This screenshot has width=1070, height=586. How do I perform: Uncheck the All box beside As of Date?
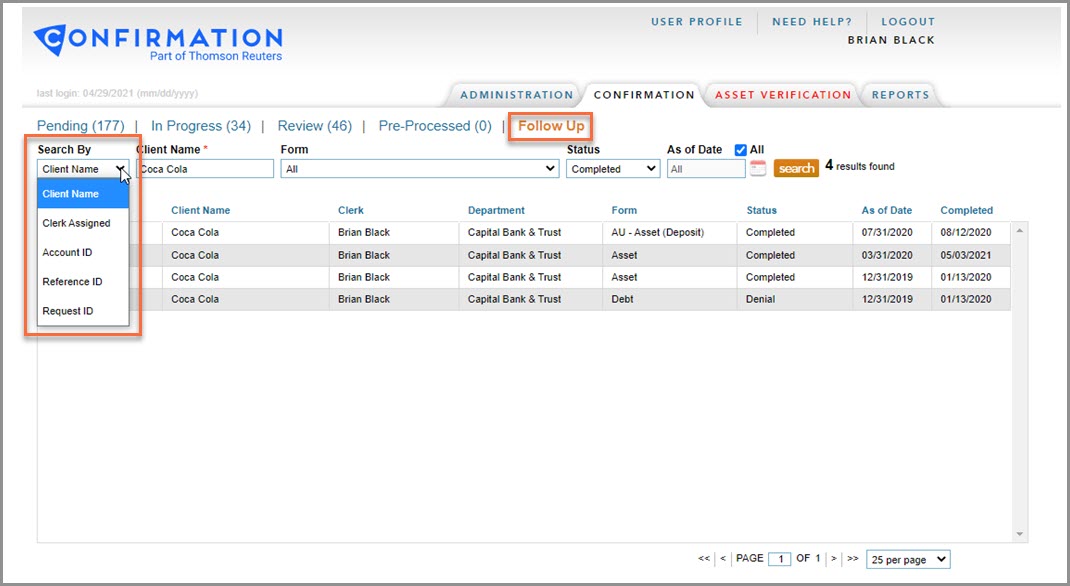click(741, 148)
